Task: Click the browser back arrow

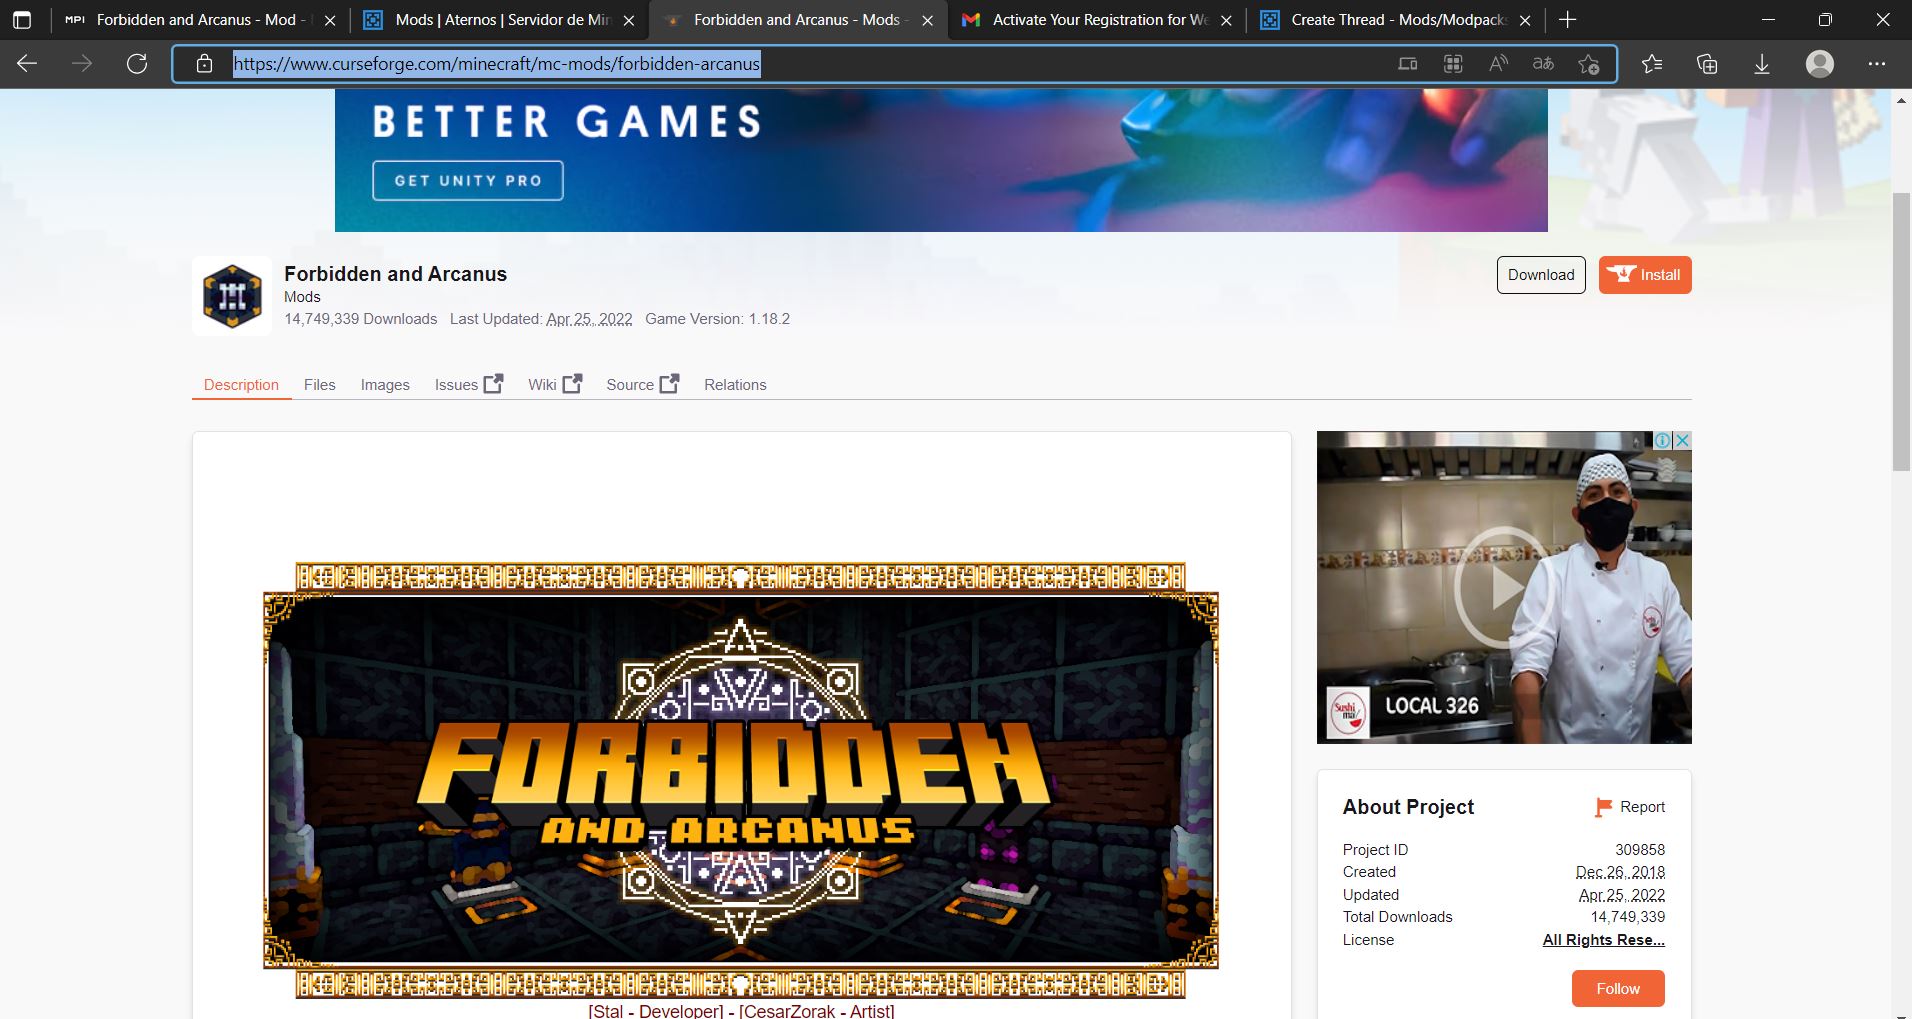Action: [x=27, y=64]
